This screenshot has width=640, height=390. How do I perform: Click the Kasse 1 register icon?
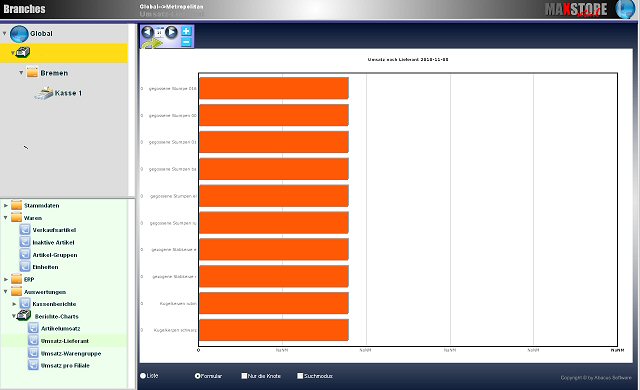point(44,93)
